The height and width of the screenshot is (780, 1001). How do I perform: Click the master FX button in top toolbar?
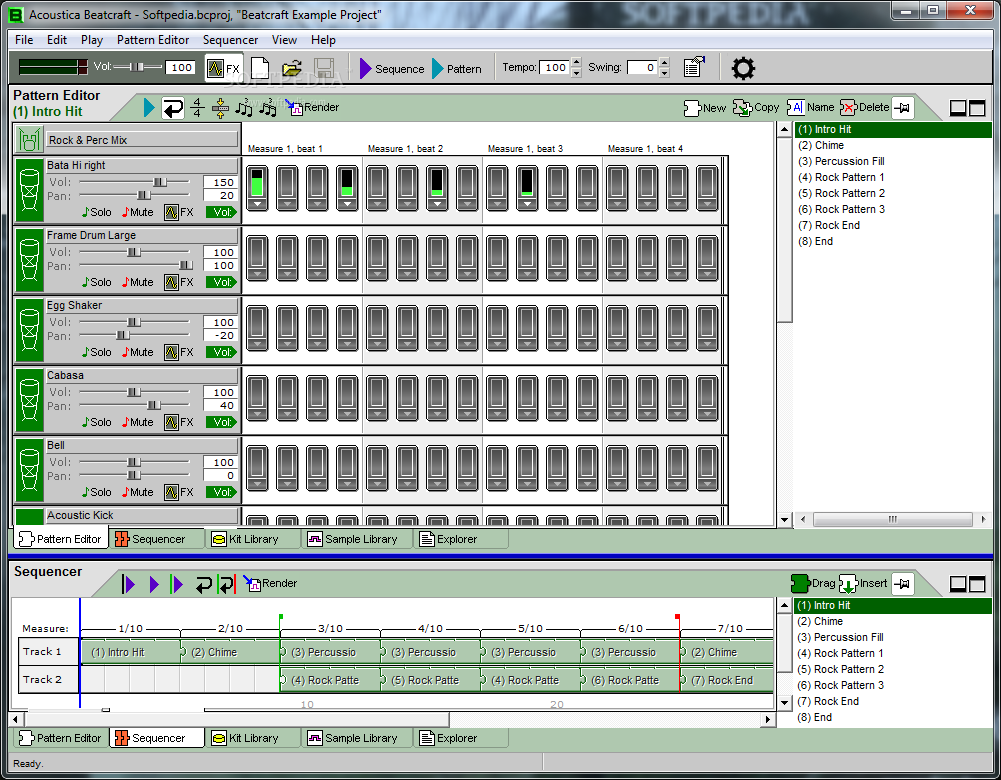click(x=224, y=68)
